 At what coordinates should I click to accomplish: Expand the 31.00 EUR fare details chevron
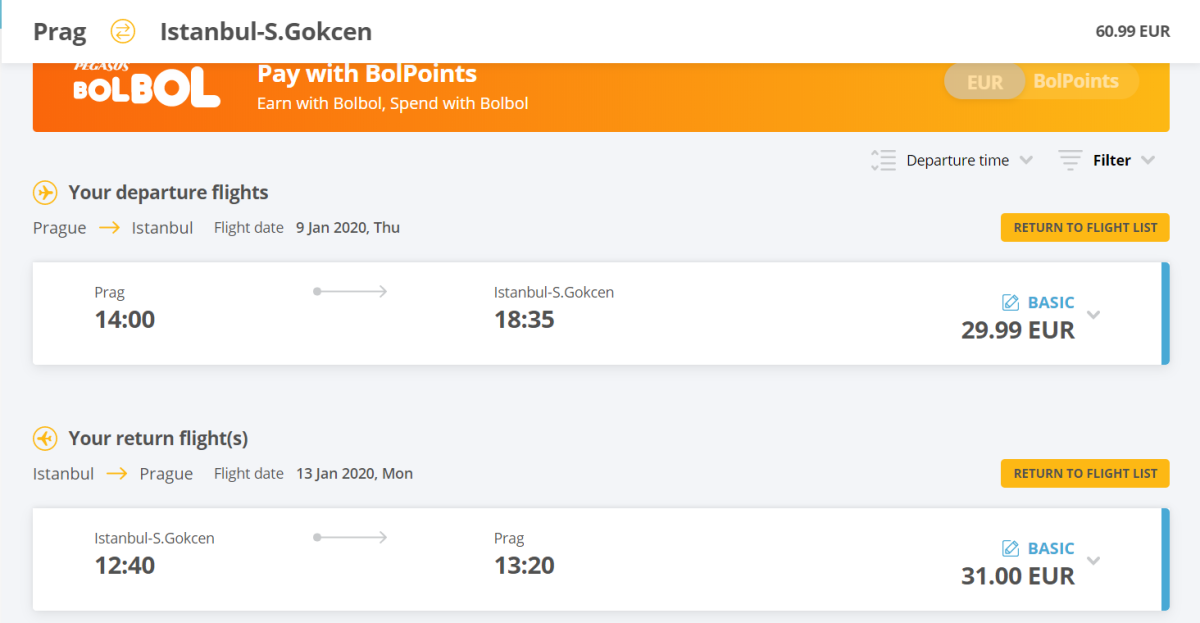(x=1094, y=561)
